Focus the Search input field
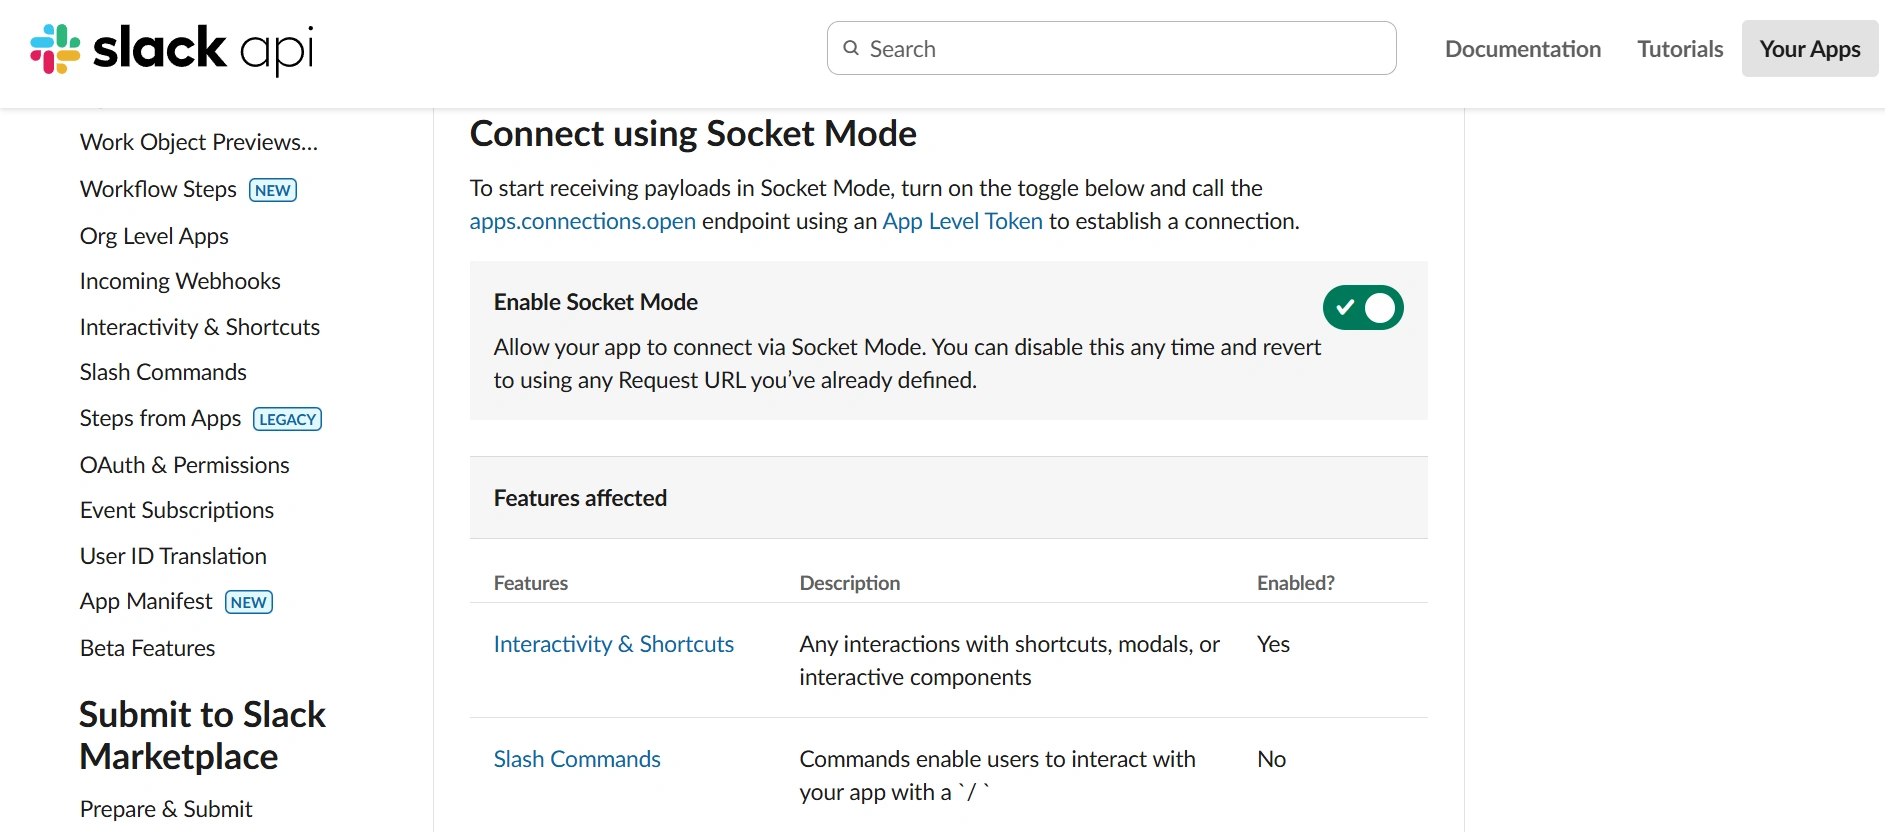This screenshot has height=832, width=1885. tap(1111, 48)
